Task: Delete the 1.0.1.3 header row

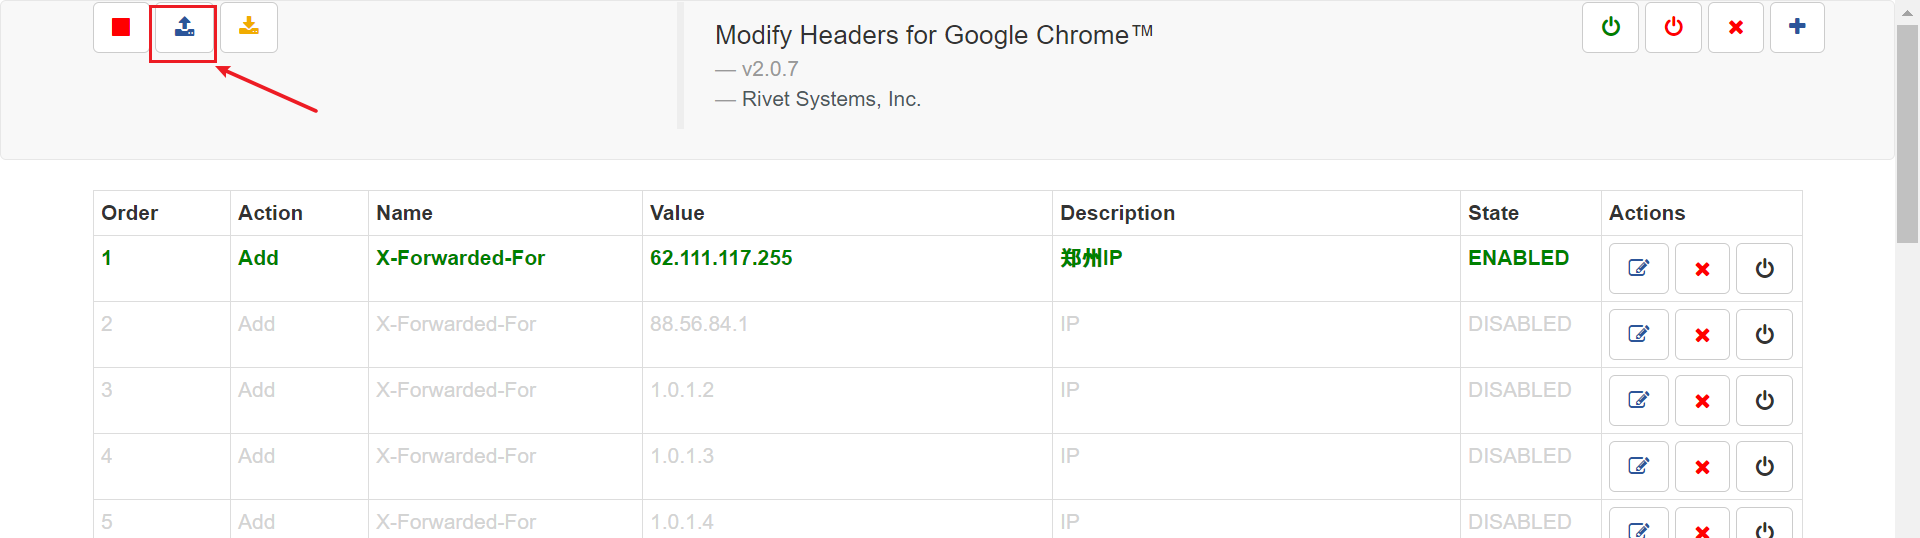Action: pyautogui.click(x=1702, y=466)
